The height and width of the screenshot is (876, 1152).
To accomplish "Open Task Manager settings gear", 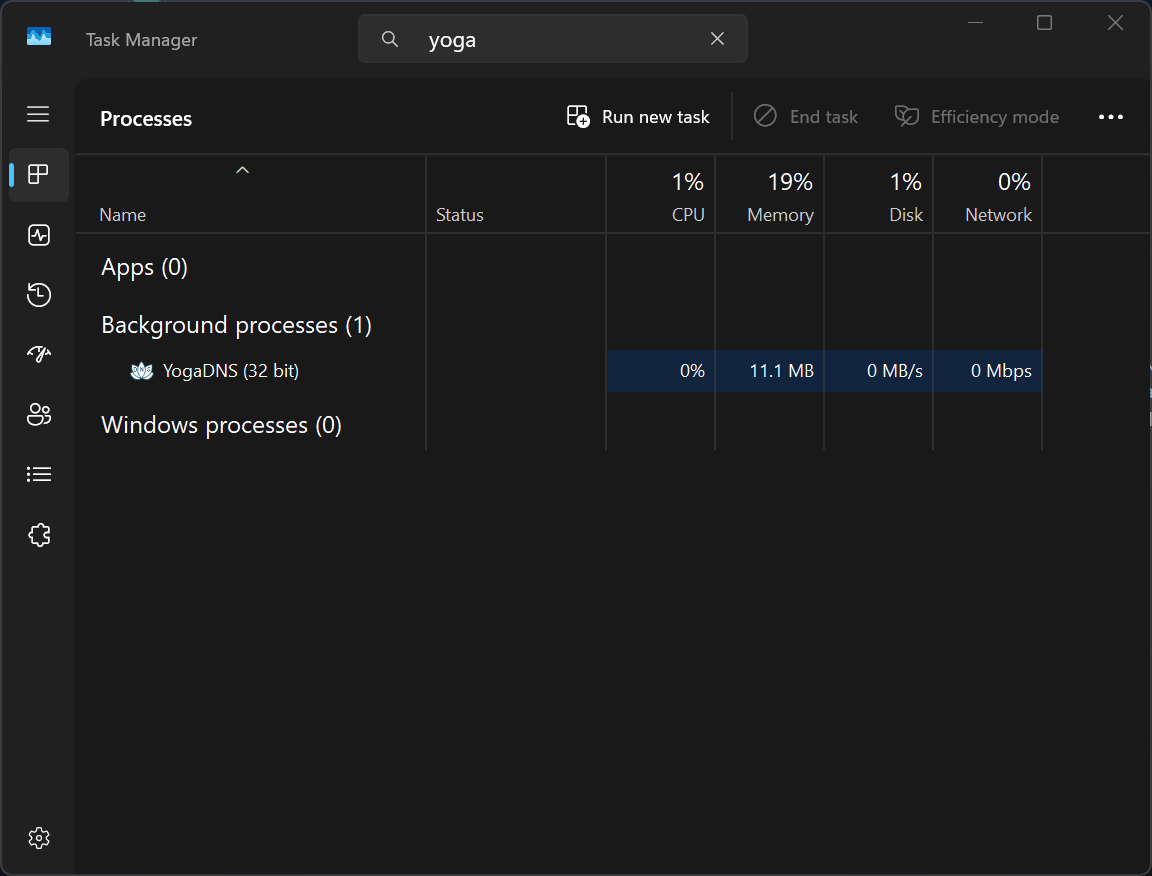I will 38,838.
